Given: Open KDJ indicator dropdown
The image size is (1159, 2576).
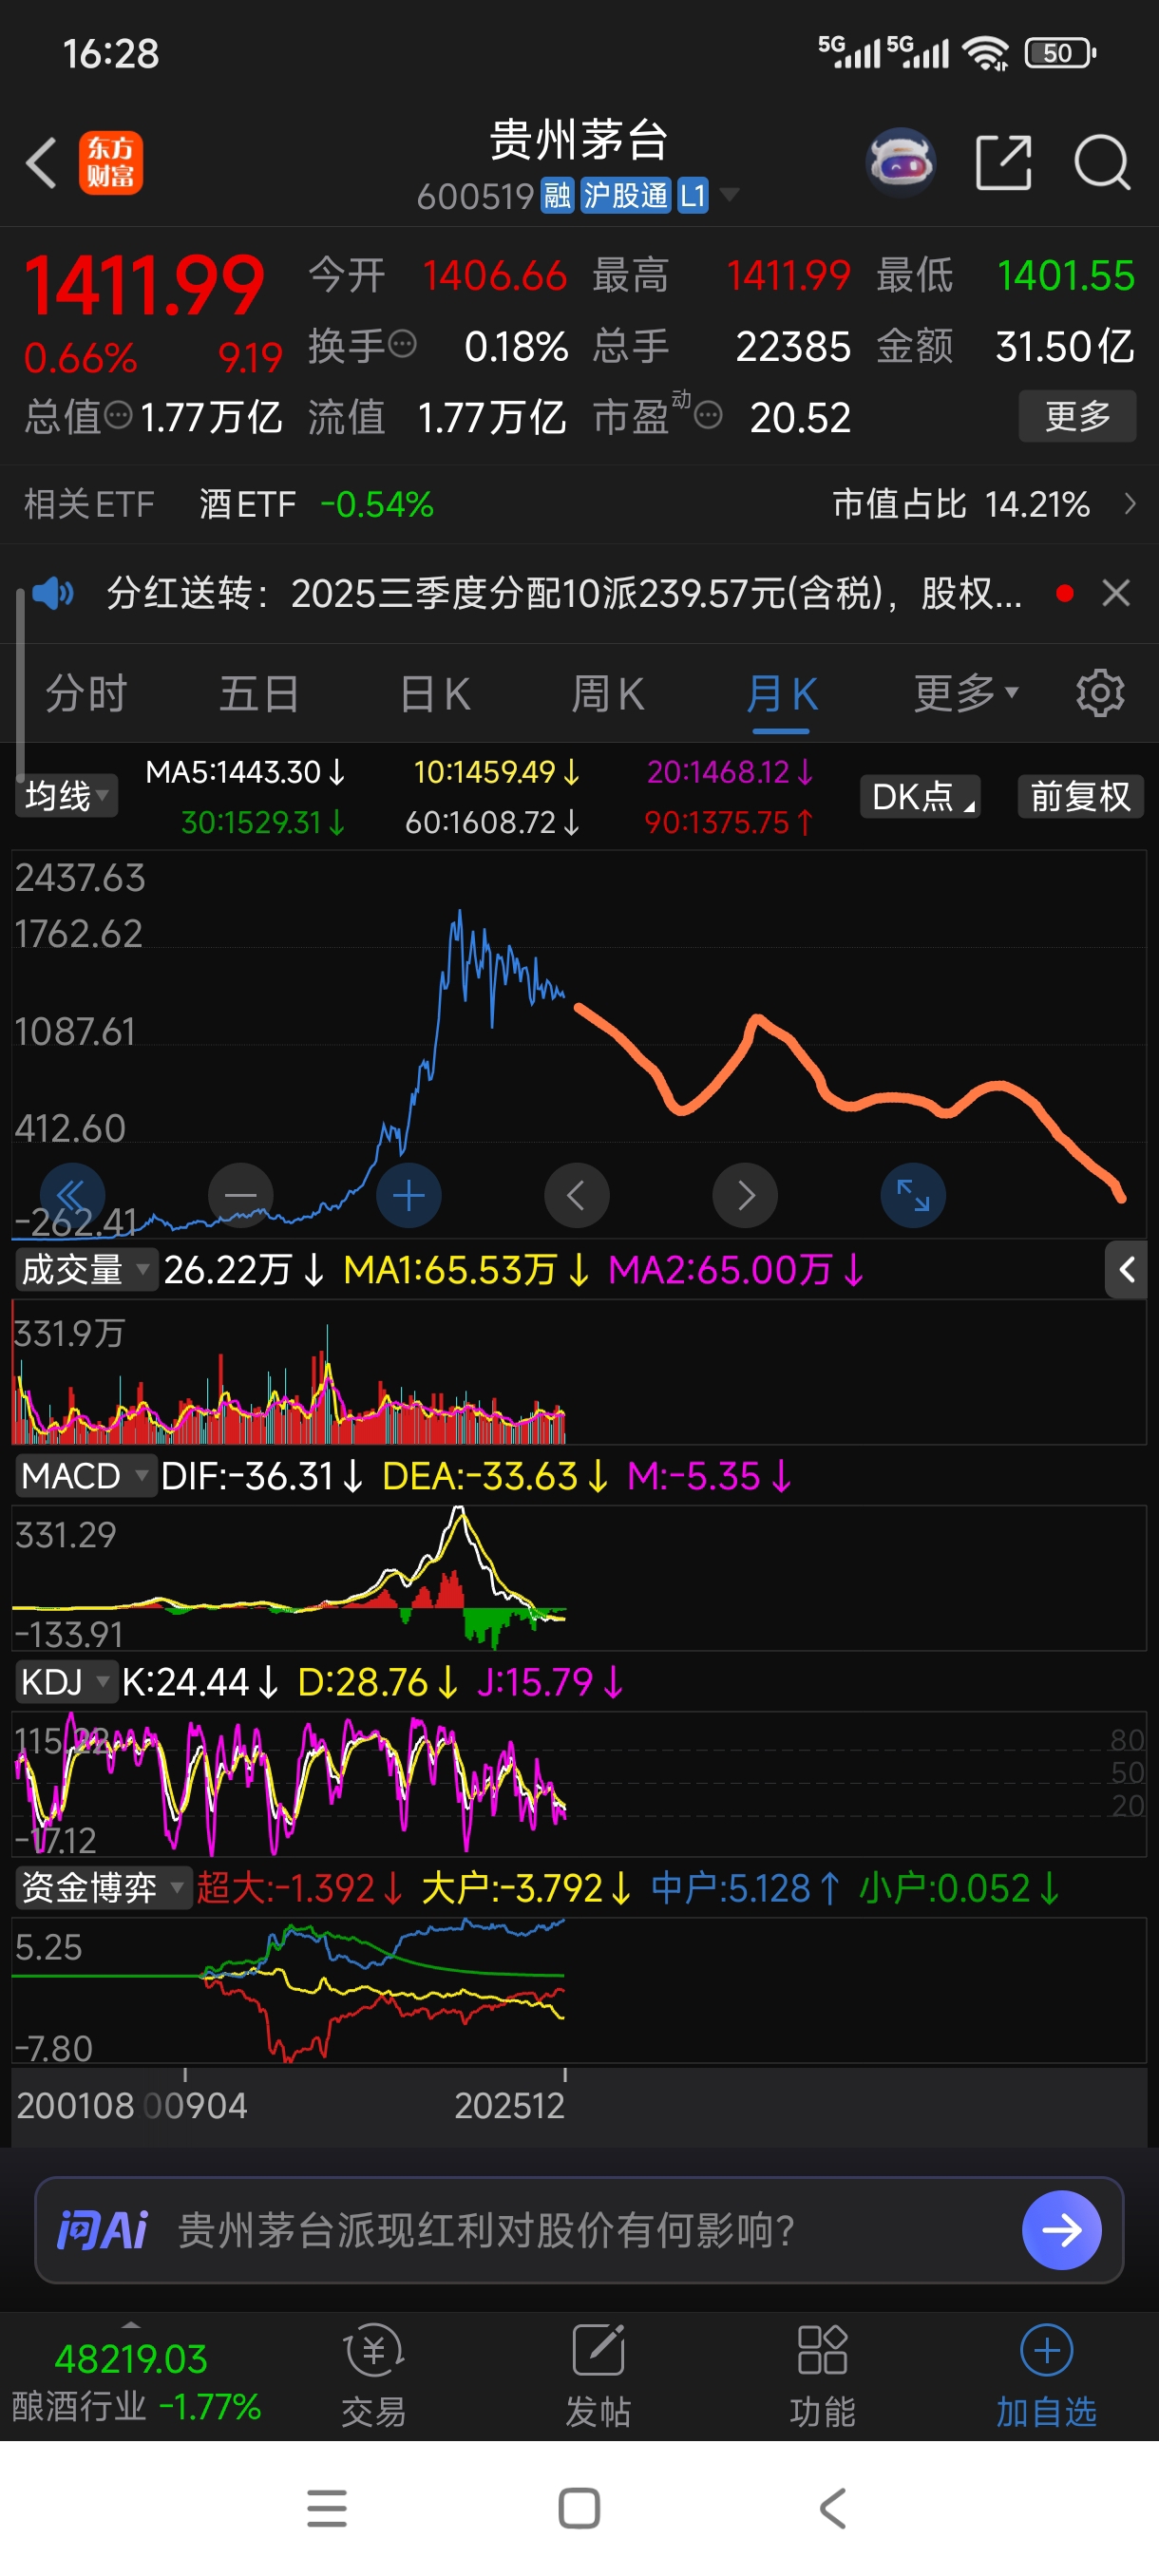Looking at the screenshot, I should (66, 1682).
